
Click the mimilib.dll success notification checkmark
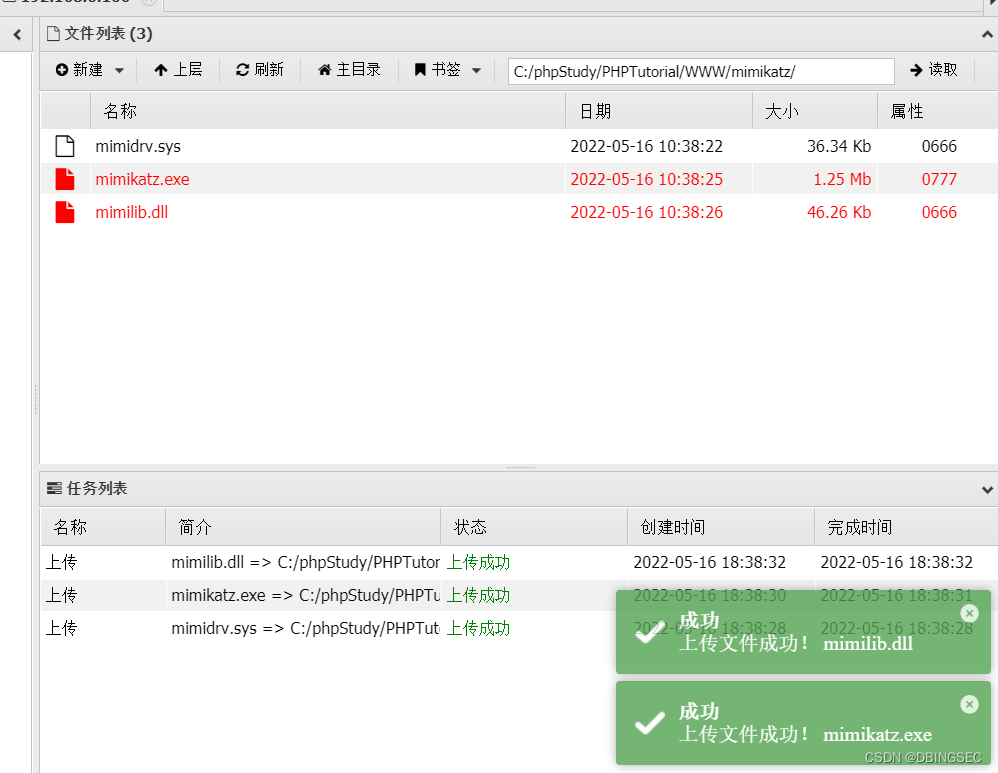[x=650, y=632]
